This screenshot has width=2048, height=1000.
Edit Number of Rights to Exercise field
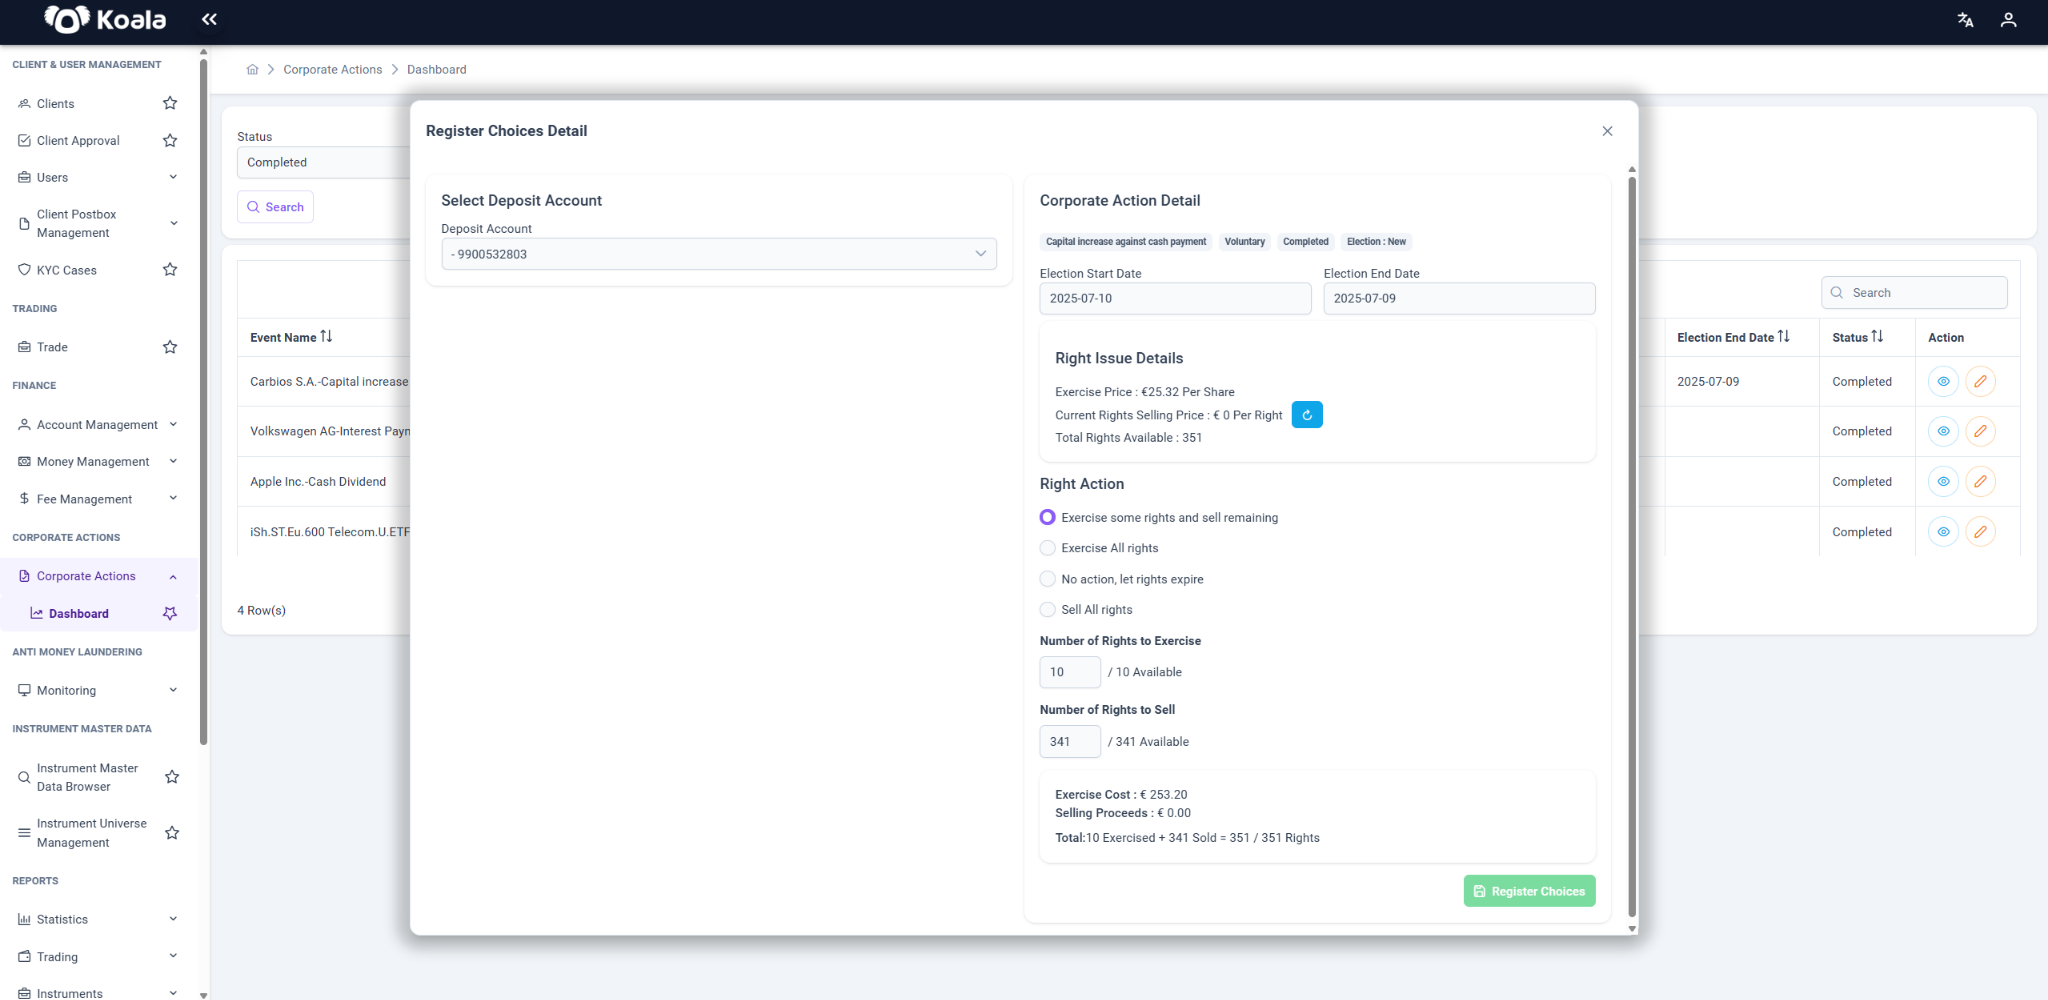coord(1070,672)
